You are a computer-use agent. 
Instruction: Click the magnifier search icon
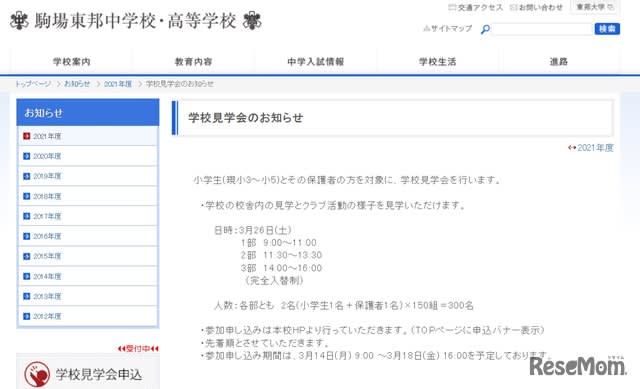(485, 29)
